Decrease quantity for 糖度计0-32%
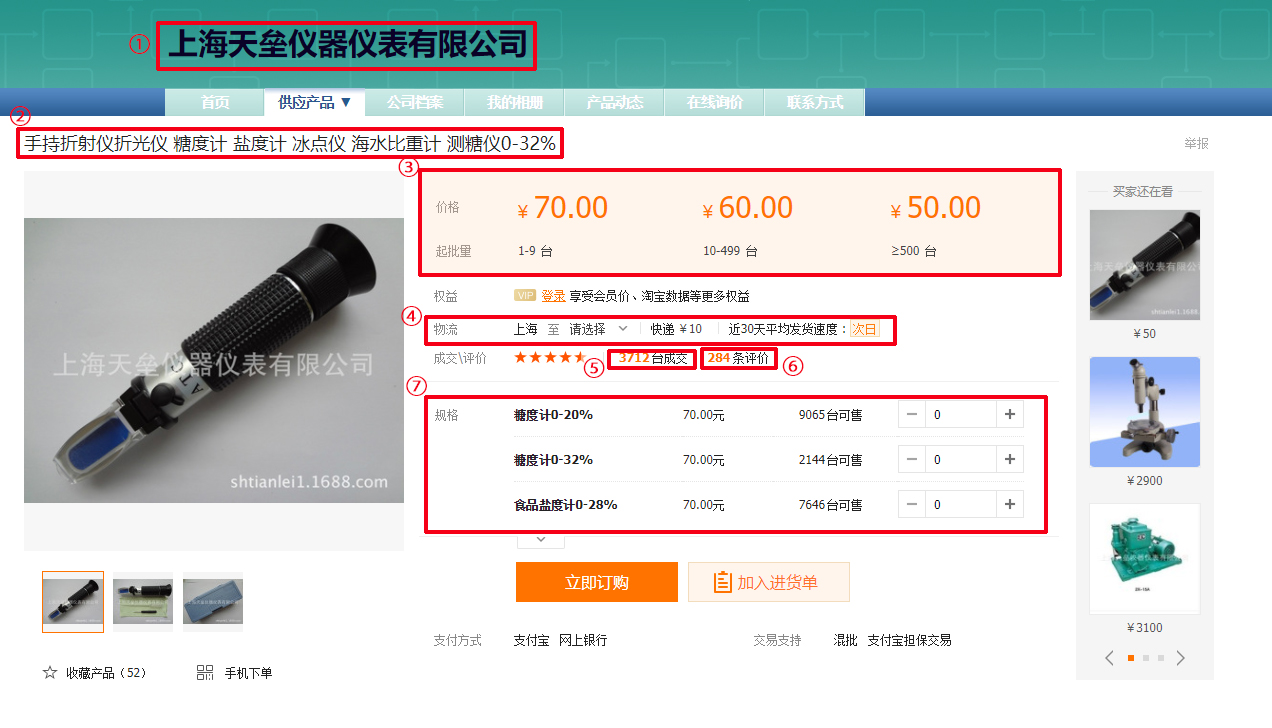The image size is (1272, 728). pyautogui.click(x=912, y=459)
